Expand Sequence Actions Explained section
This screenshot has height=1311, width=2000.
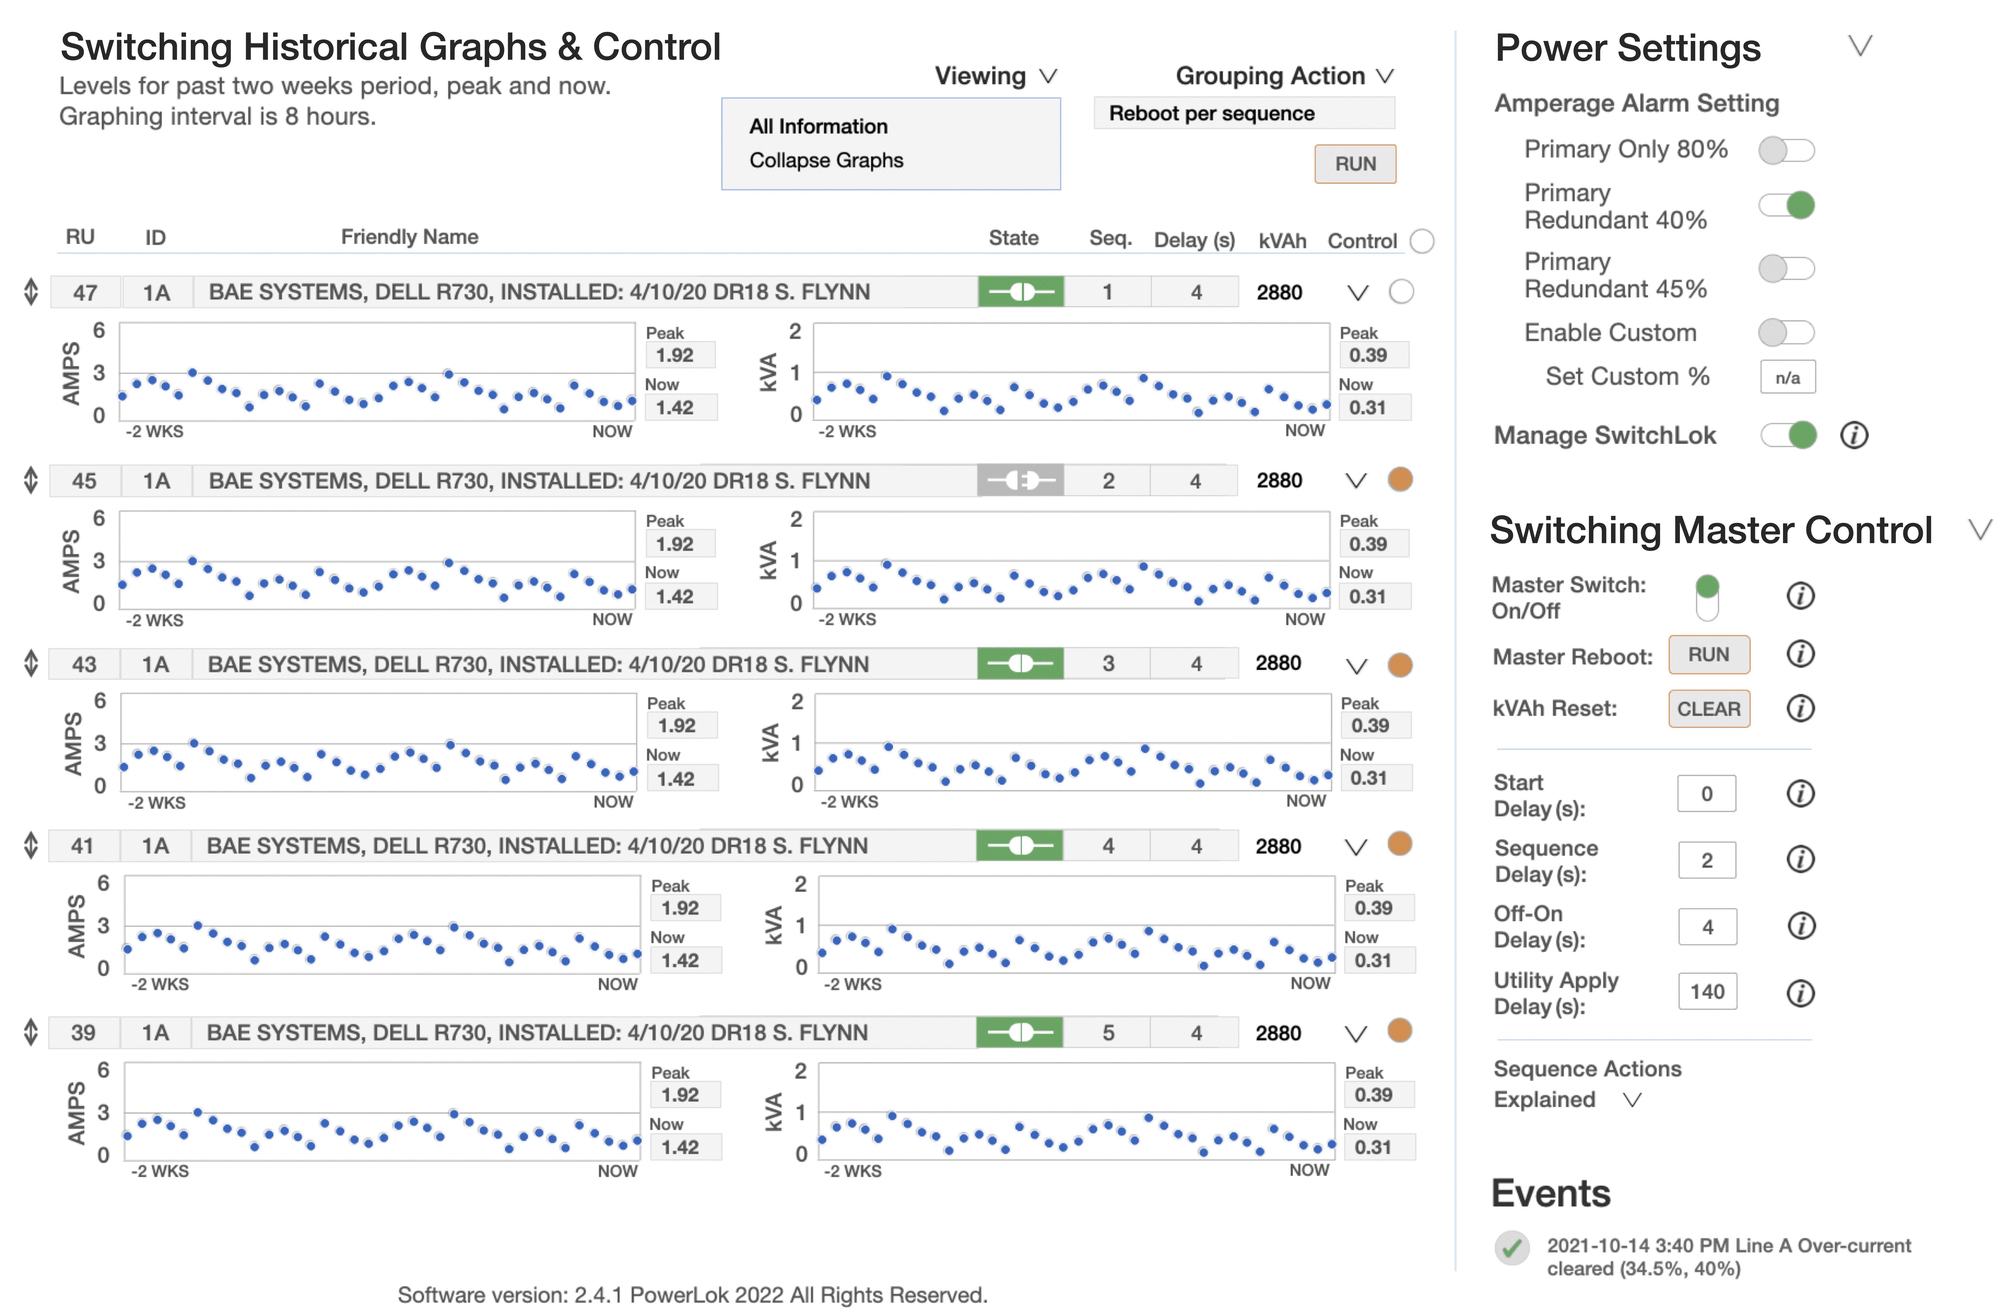click(1632, 1100)
